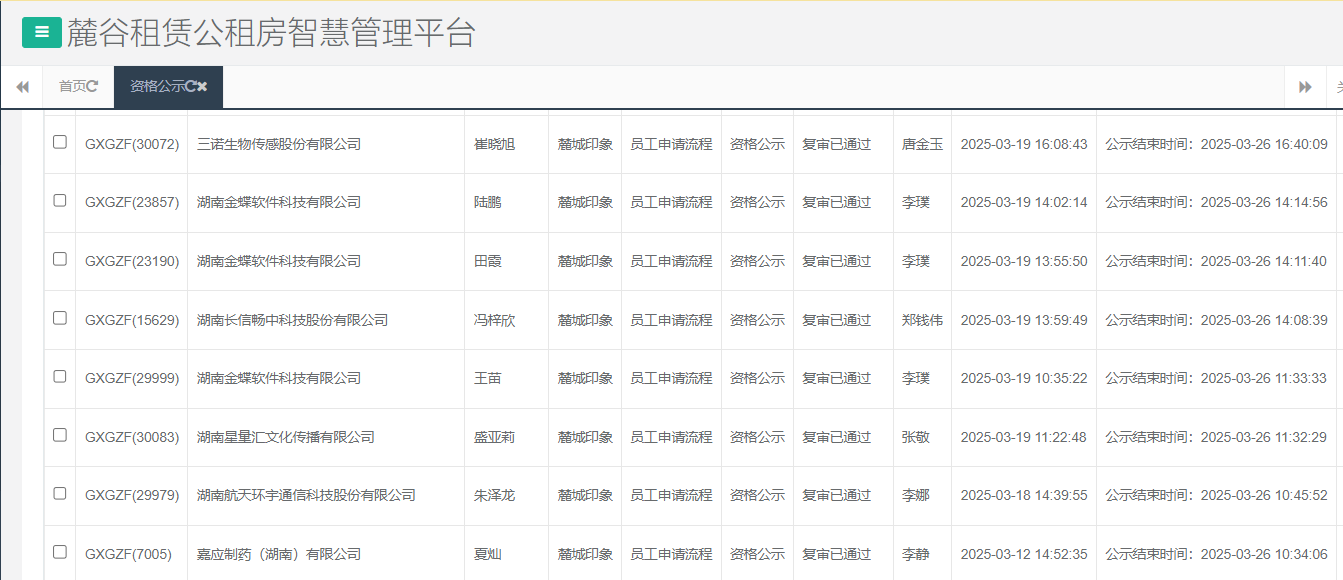This screenshot has width=1343, height=580.
Task: Close the 资格公示 tab with its X icon
Action: click(202, 87)
